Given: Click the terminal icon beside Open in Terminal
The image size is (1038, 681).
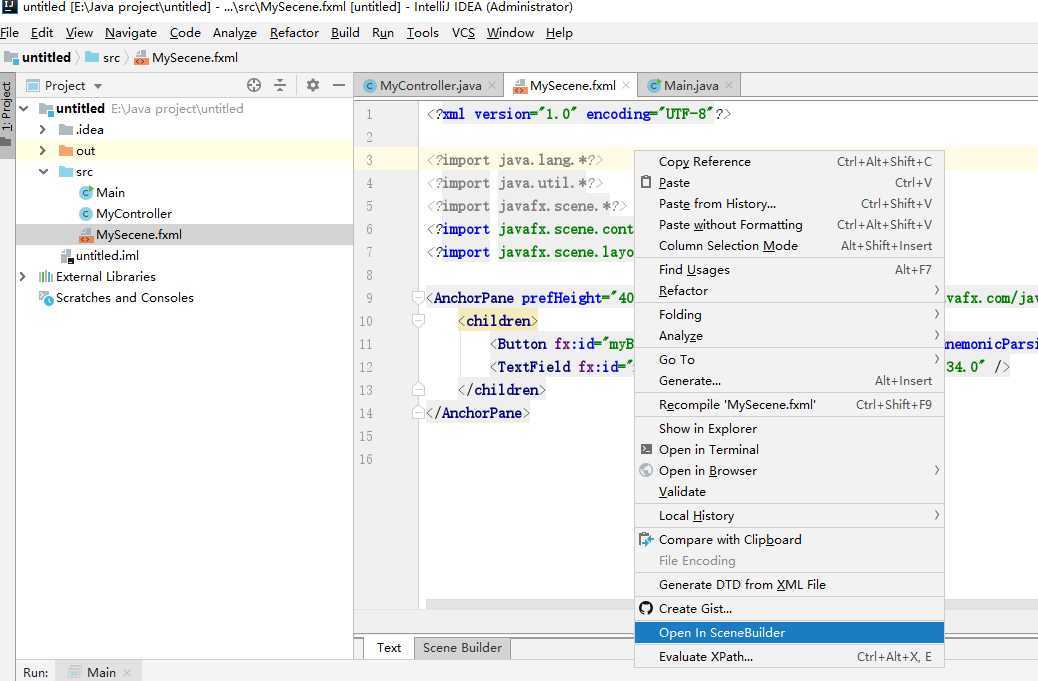Looking at the screenshot, I should pyautogui.click(x=646, y=449).
